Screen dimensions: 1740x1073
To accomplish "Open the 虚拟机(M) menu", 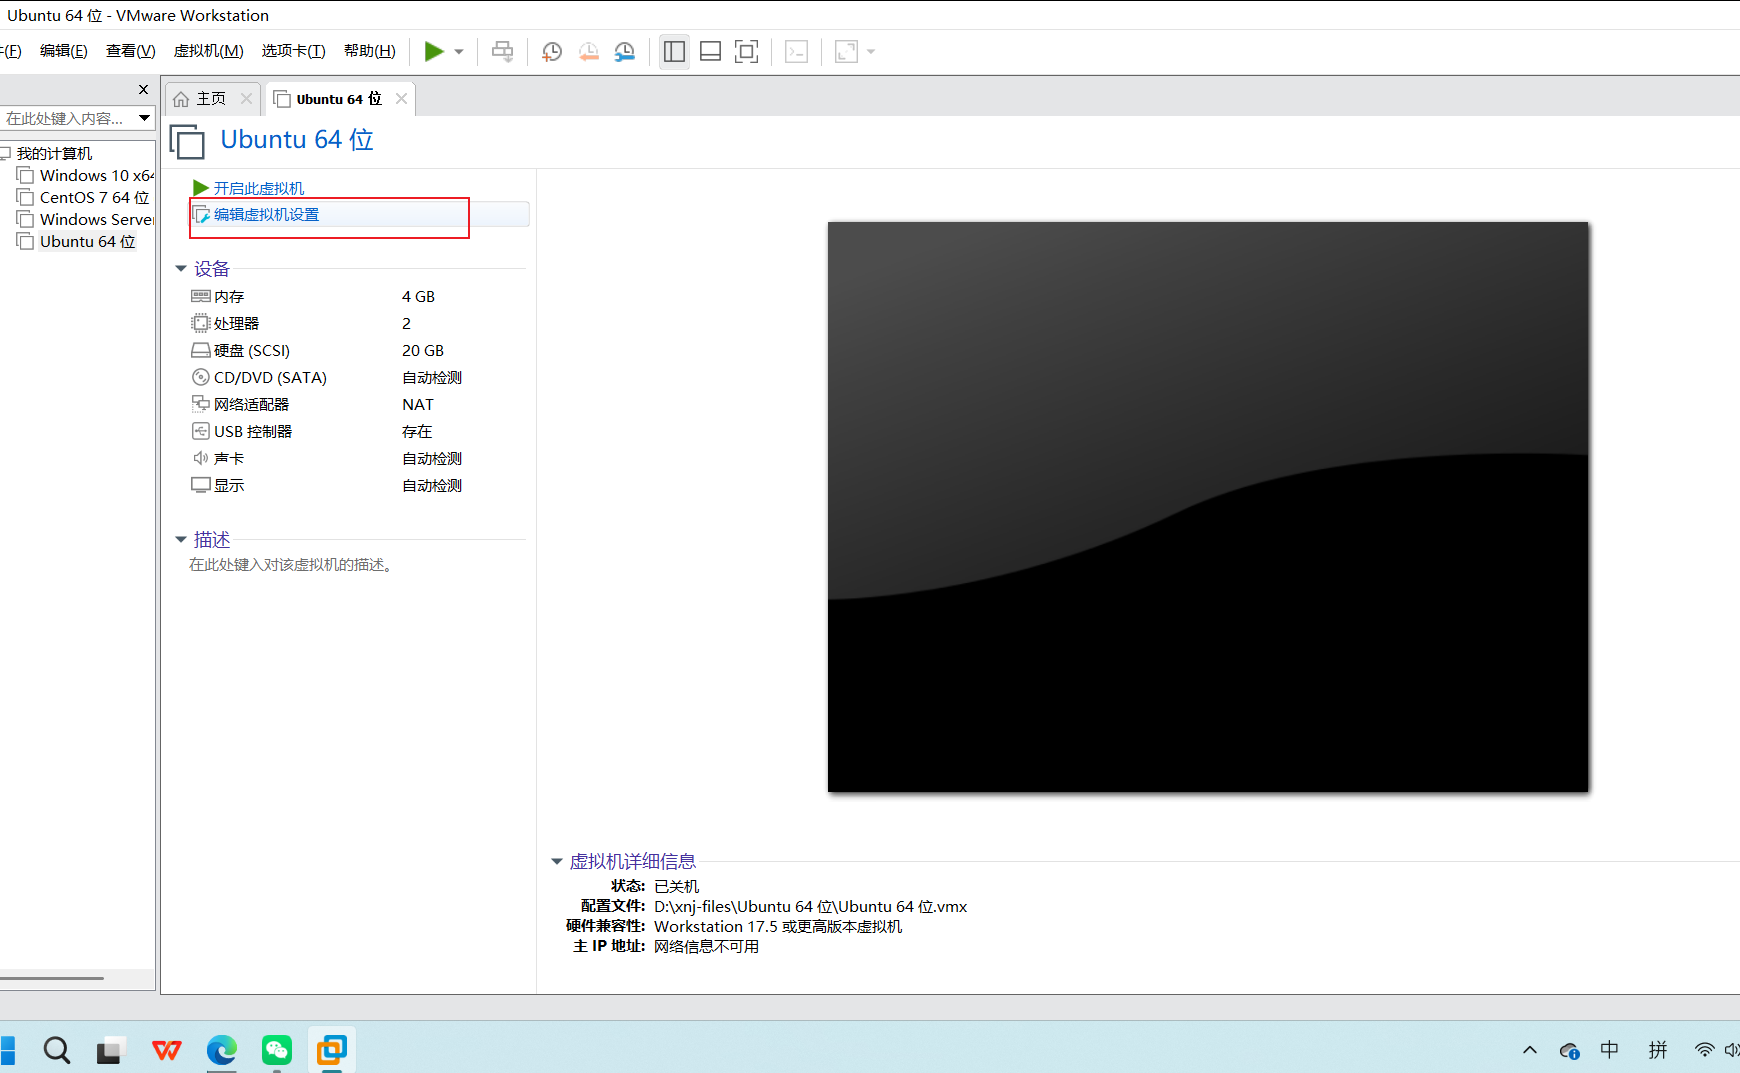I will point(209,51).
